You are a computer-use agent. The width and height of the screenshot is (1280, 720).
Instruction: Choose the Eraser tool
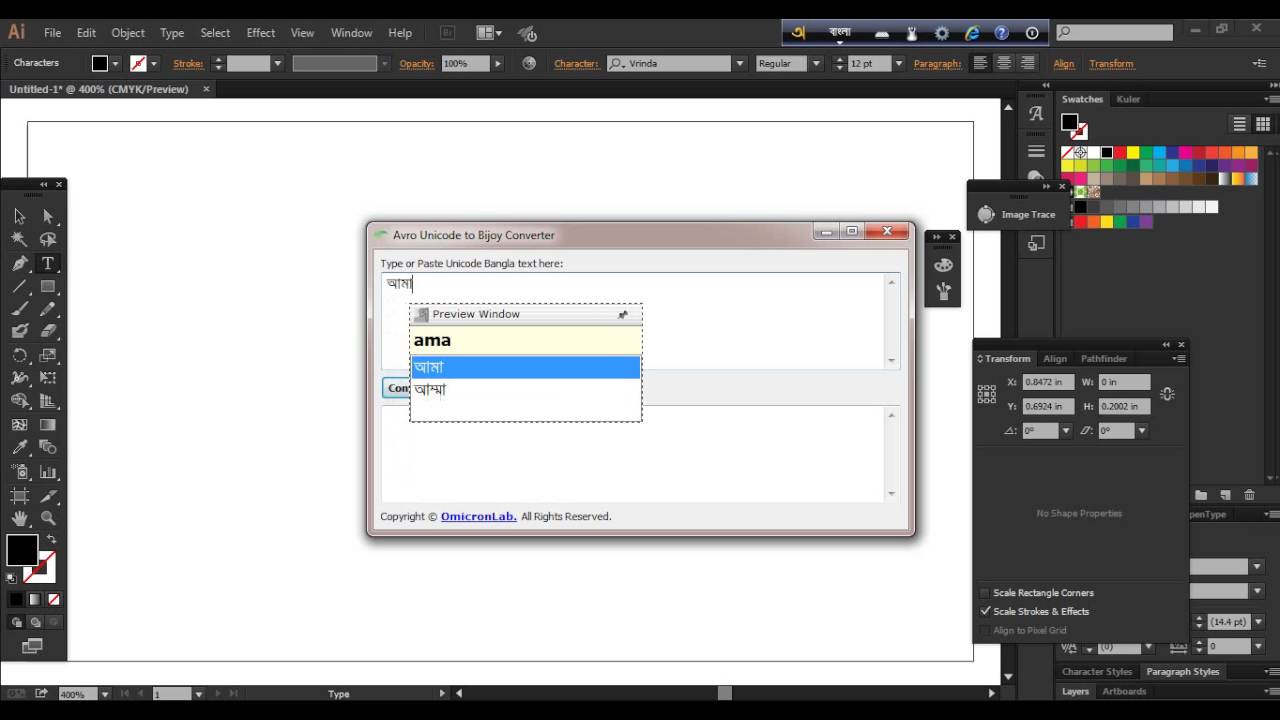pyautogui.click(x=47, y=332)
